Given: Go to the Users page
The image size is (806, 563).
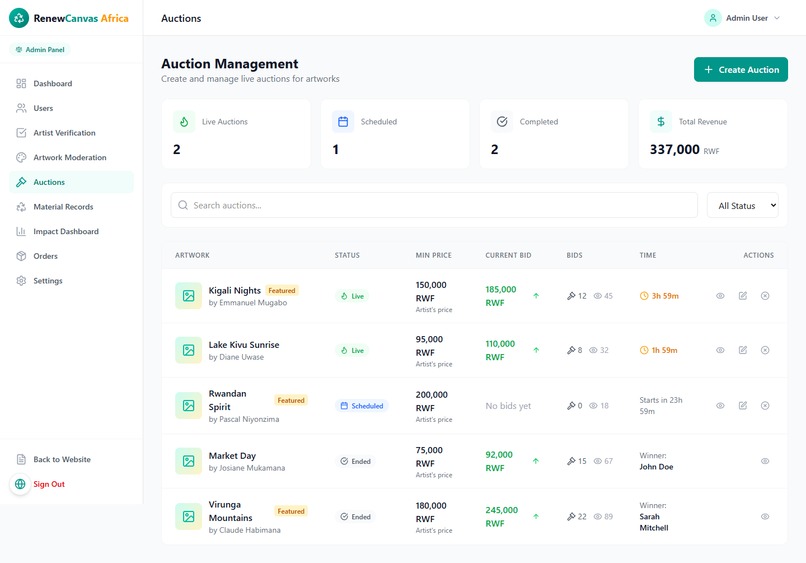Looking at the screenshot, I should tap(71, 108).
